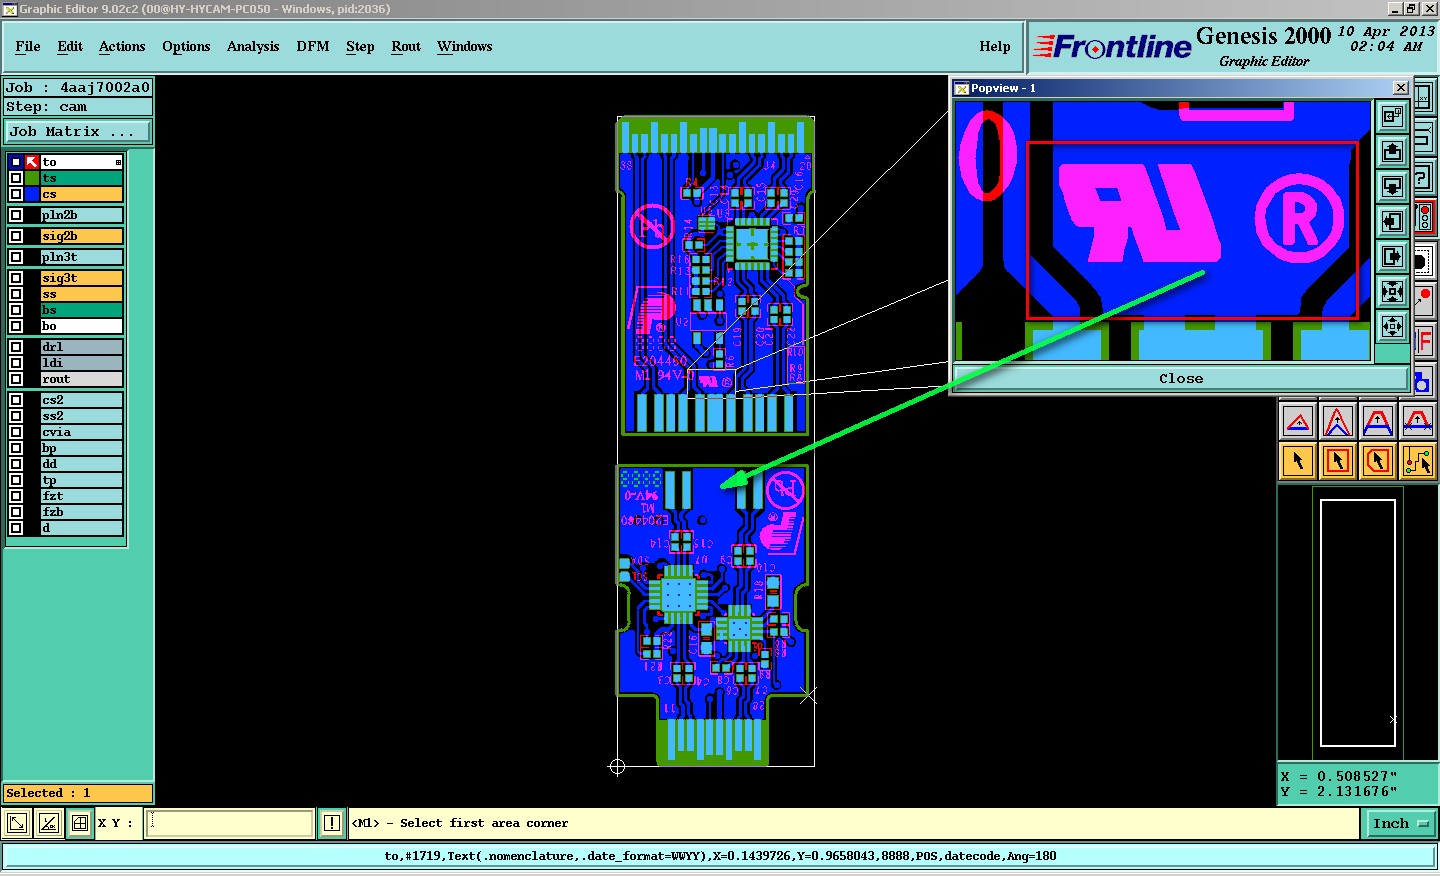The image size is (1440, 876).
Task: Click the 'Selected : 1' status label
Action: (78, 793)
